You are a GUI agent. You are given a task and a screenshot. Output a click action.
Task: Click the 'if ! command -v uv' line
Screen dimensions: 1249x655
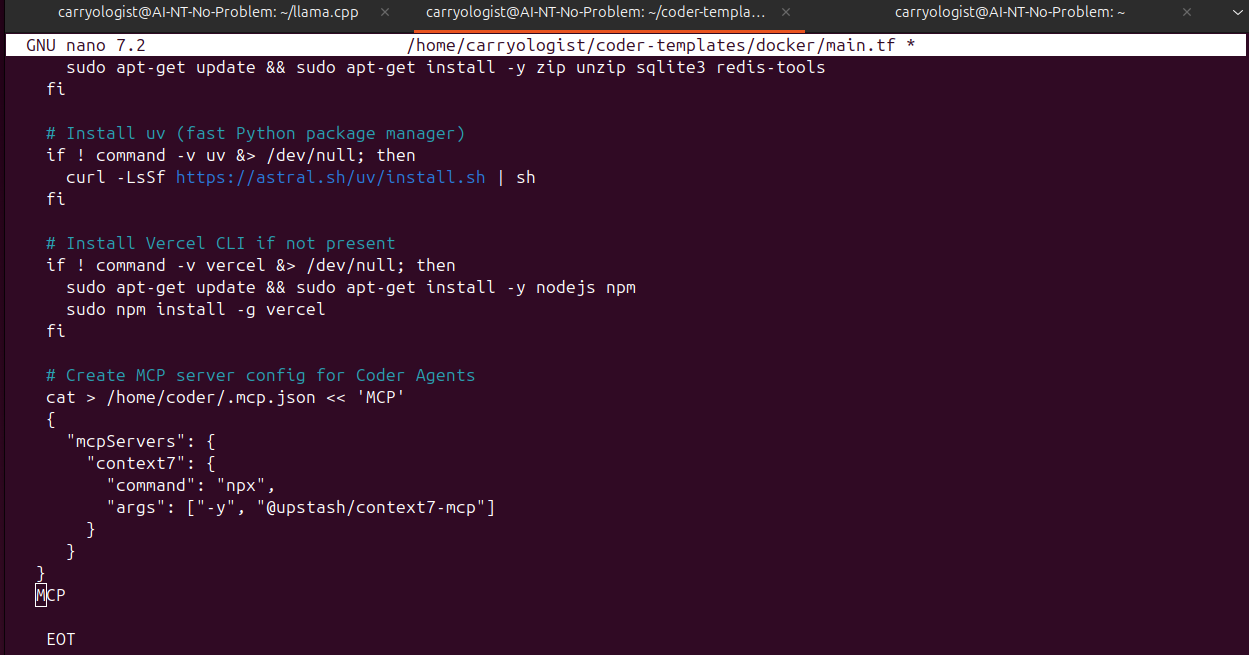231,155
